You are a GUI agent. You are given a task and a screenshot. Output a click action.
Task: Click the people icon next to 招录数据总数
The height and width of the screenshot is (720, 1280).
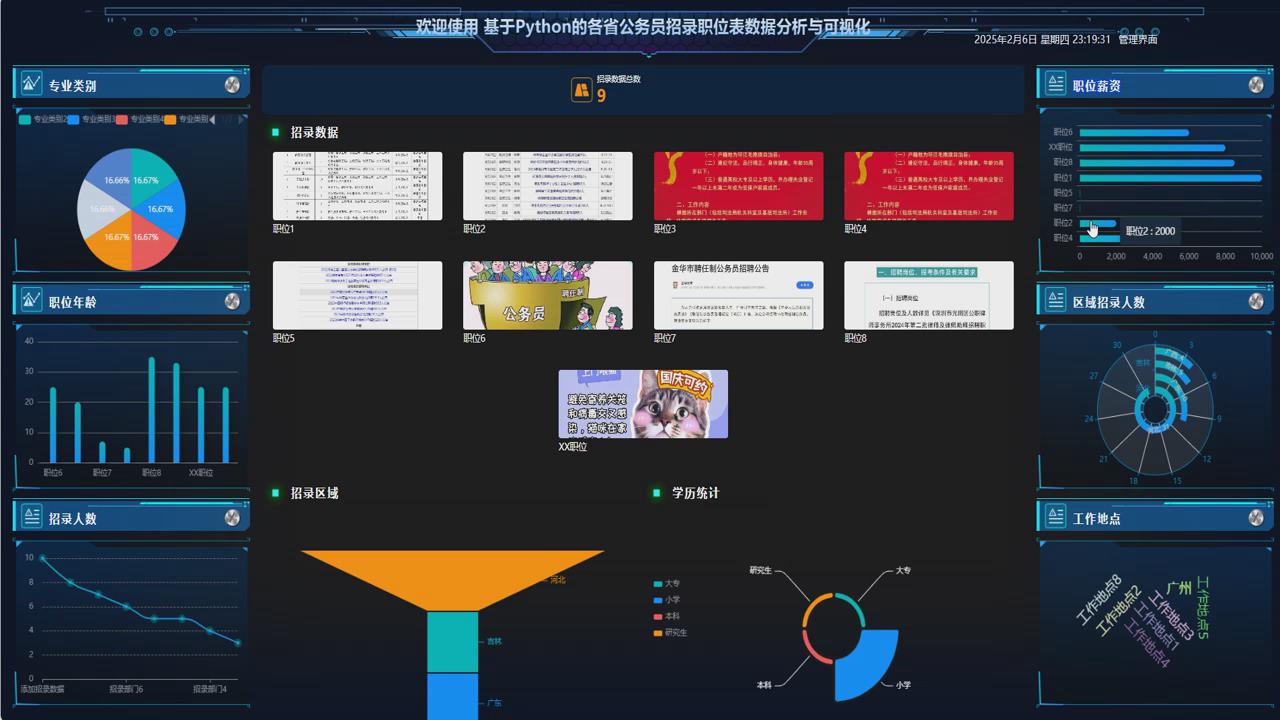click(x=583, y=89)
